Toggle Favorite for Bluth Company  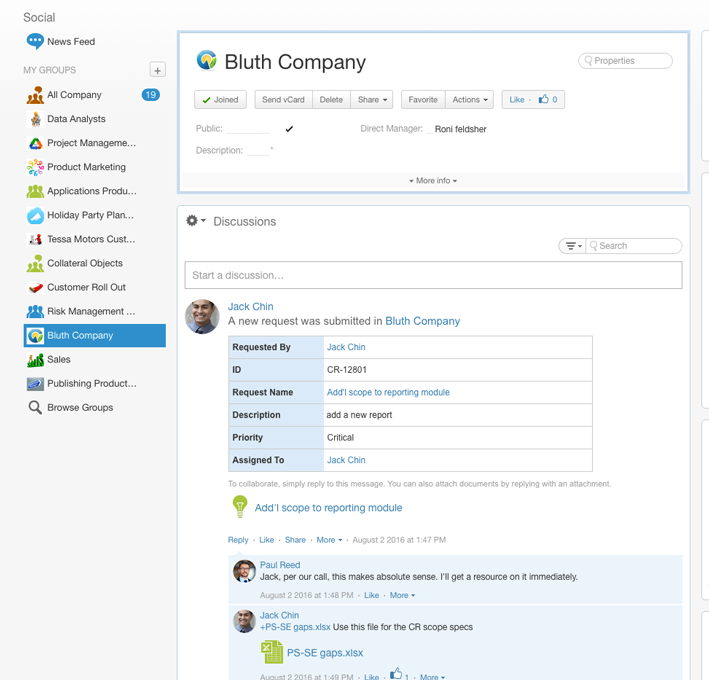coord(423,99)
